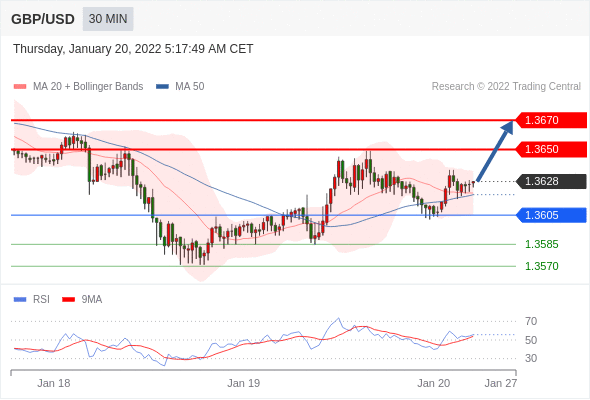Click the Jan 18 date axis label
This screenshot has width=590, height=400.
pyautogui.click(x=54, y=383)
